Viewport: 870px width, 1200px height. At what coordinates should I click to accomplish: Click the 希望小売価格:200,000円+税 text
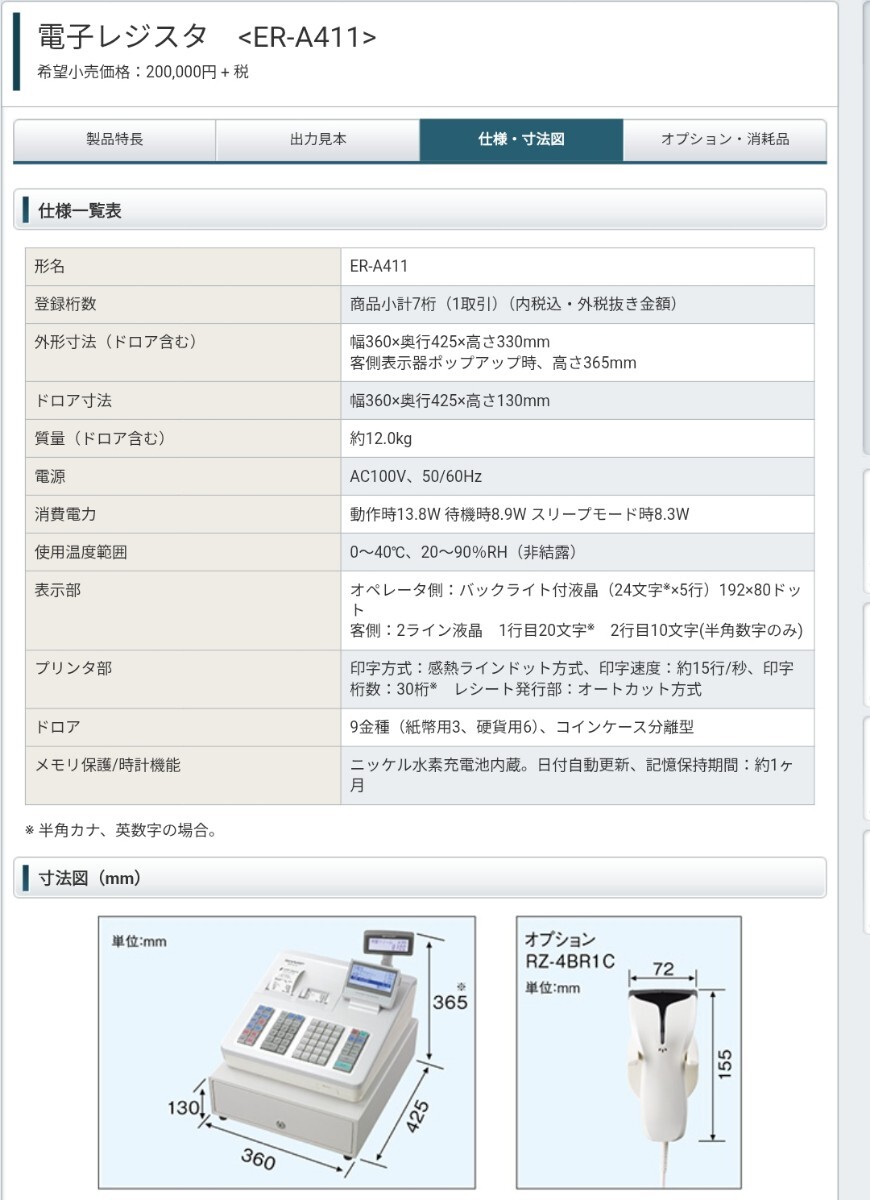143,72
